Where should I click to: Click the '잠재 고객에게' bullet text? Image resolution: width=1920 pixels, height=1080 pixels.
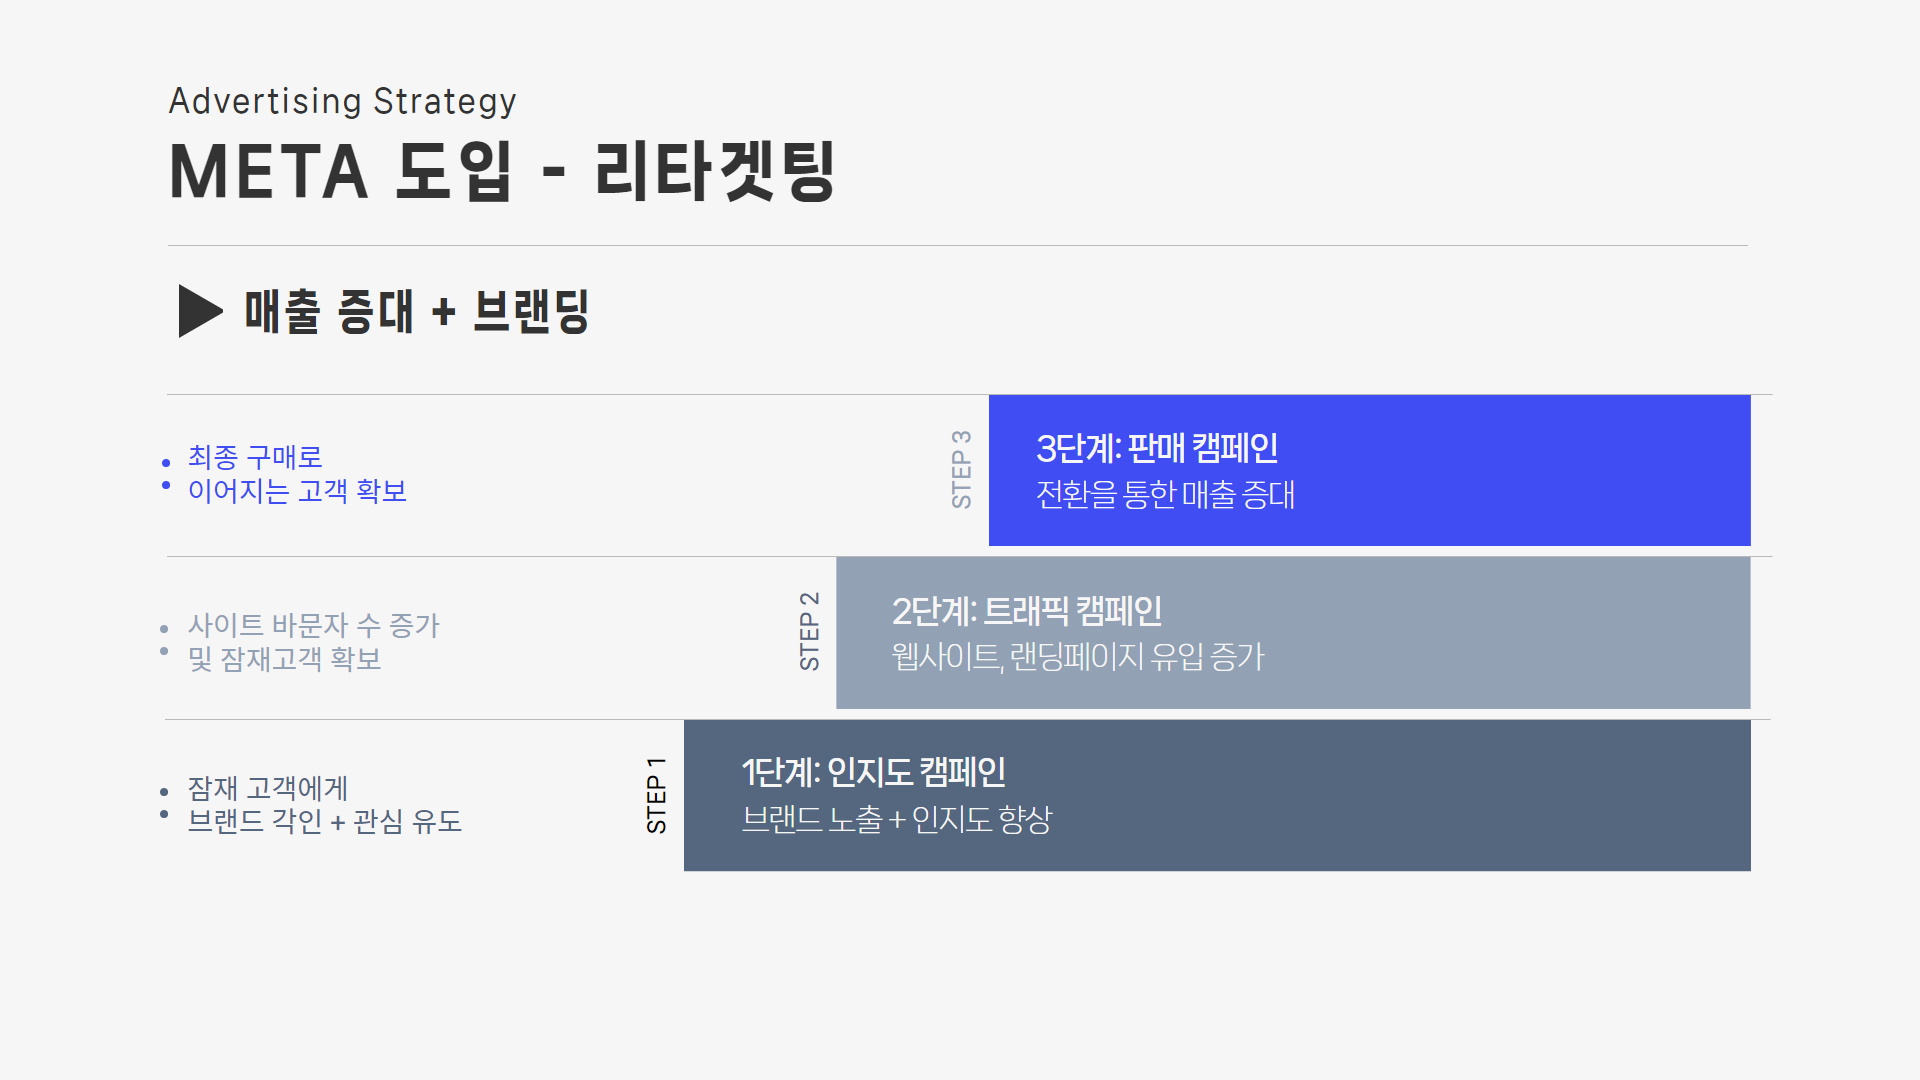(268, 788)
